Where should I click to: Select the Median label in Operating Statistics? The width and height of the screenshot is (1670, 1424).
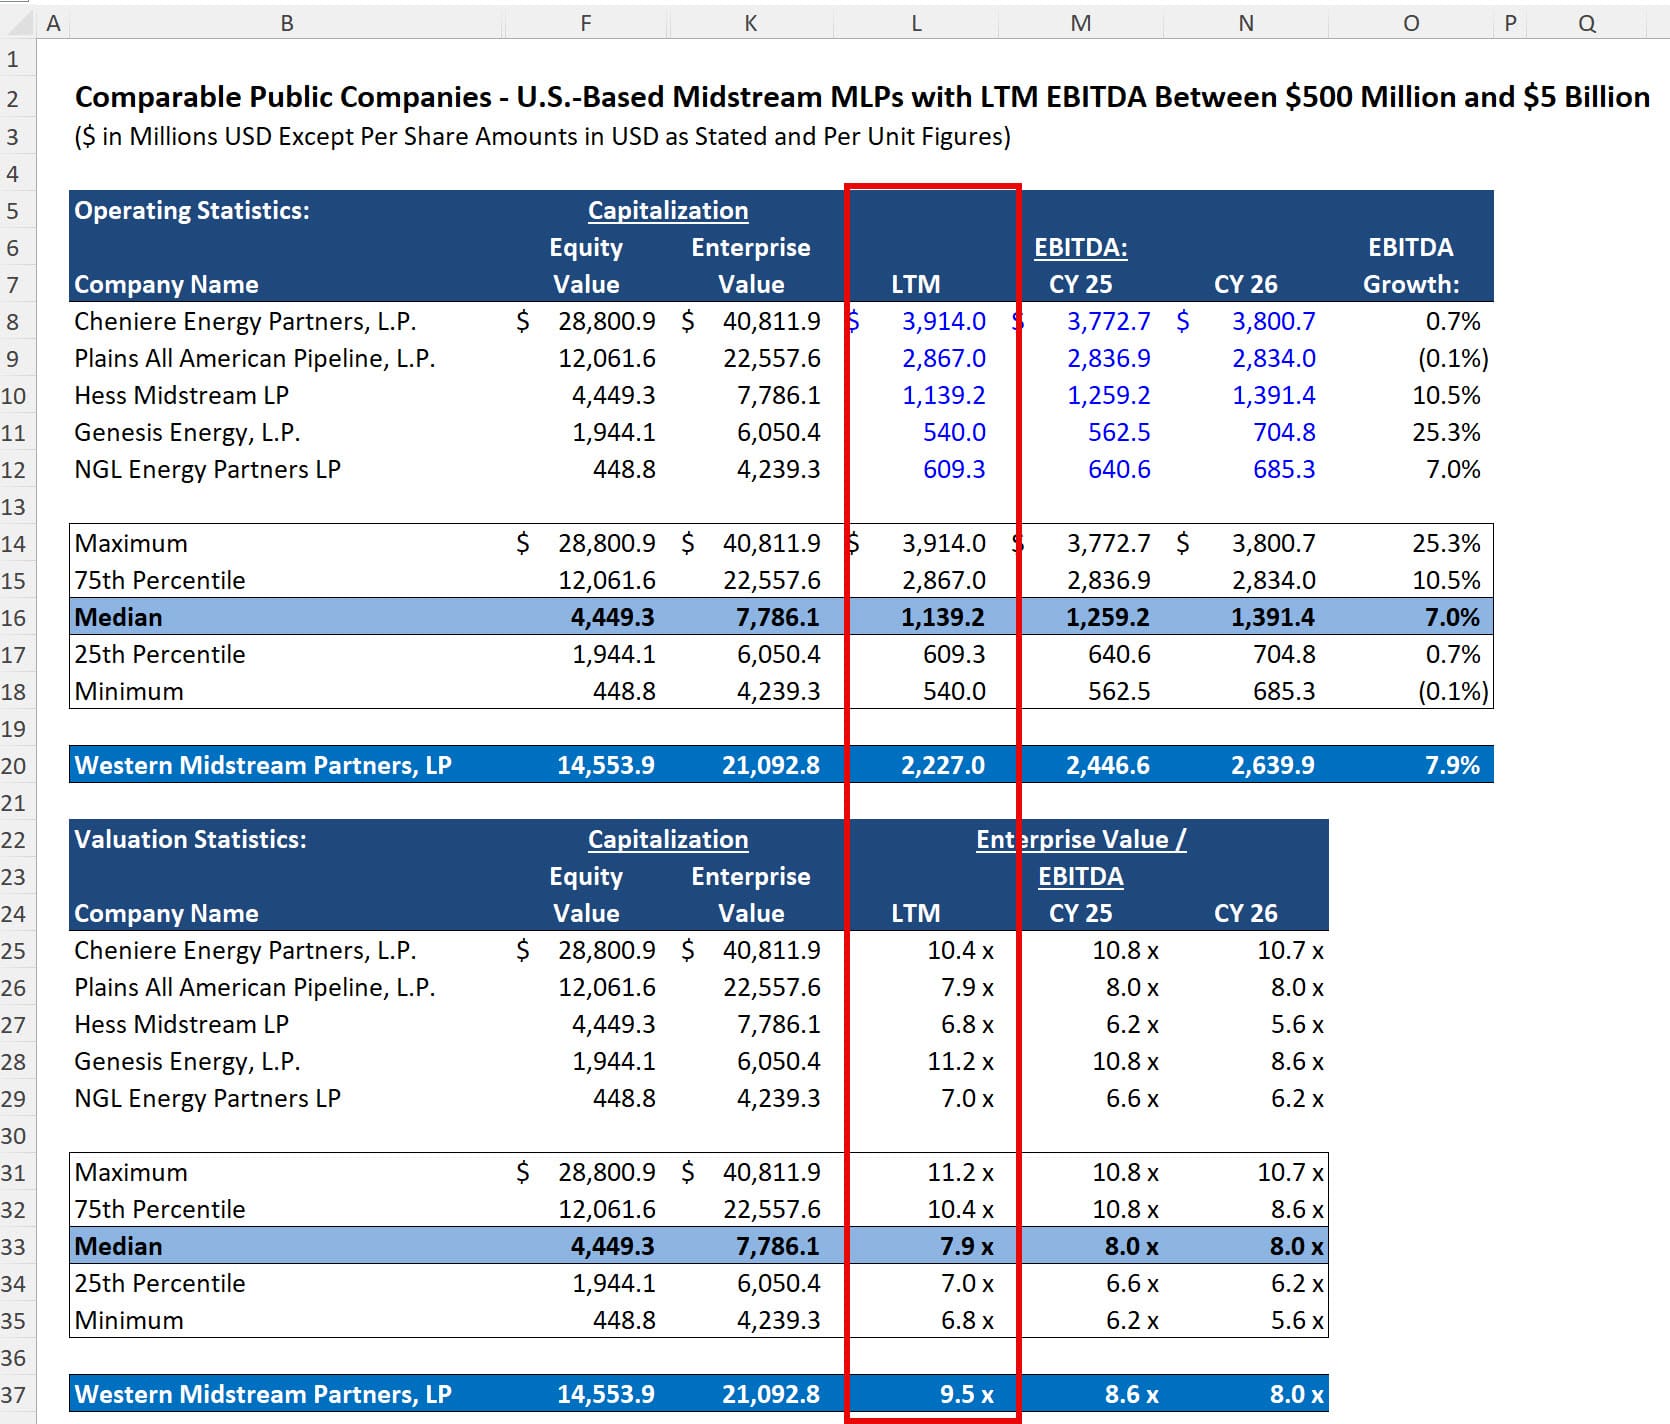click(118, 617)
